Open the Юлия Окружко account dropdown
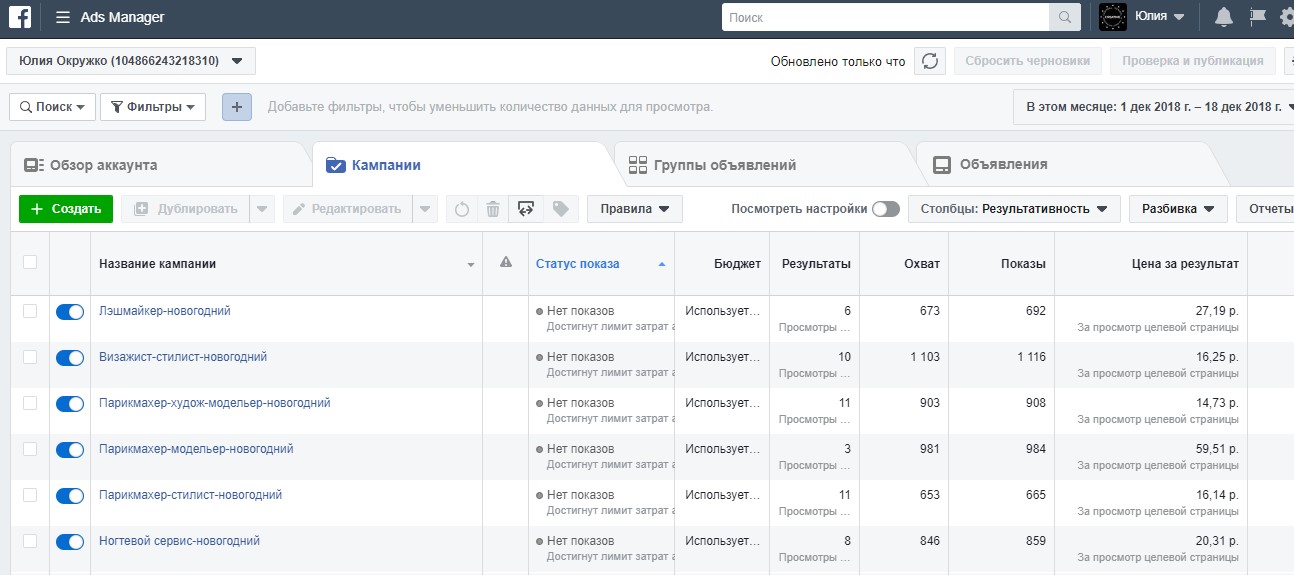1294x575 pixels. [130, 61]
